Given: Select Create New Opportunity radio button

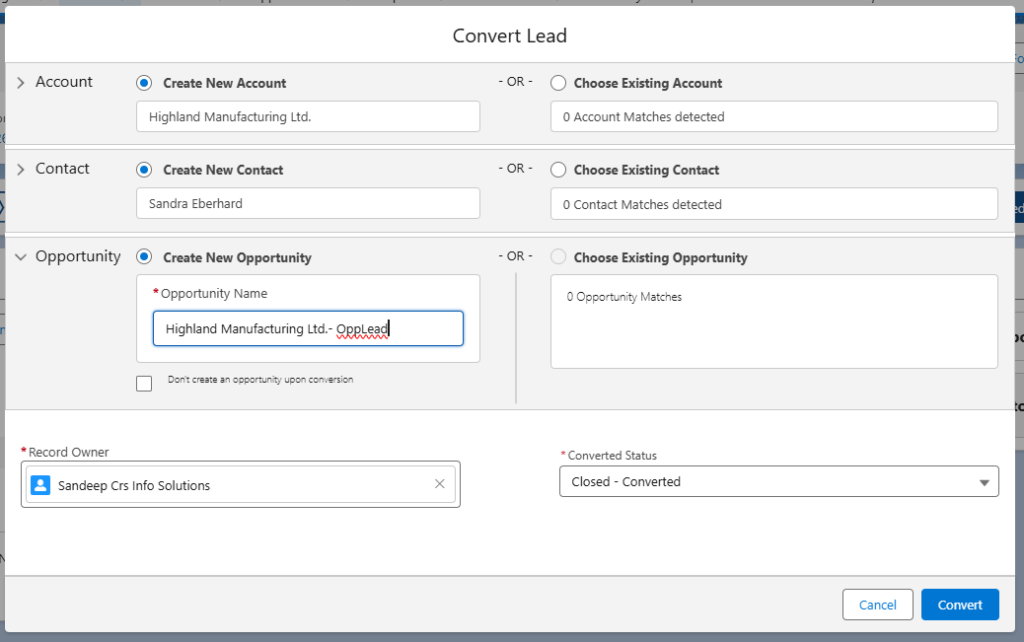Looking at the screenshot, I should 143,256.
